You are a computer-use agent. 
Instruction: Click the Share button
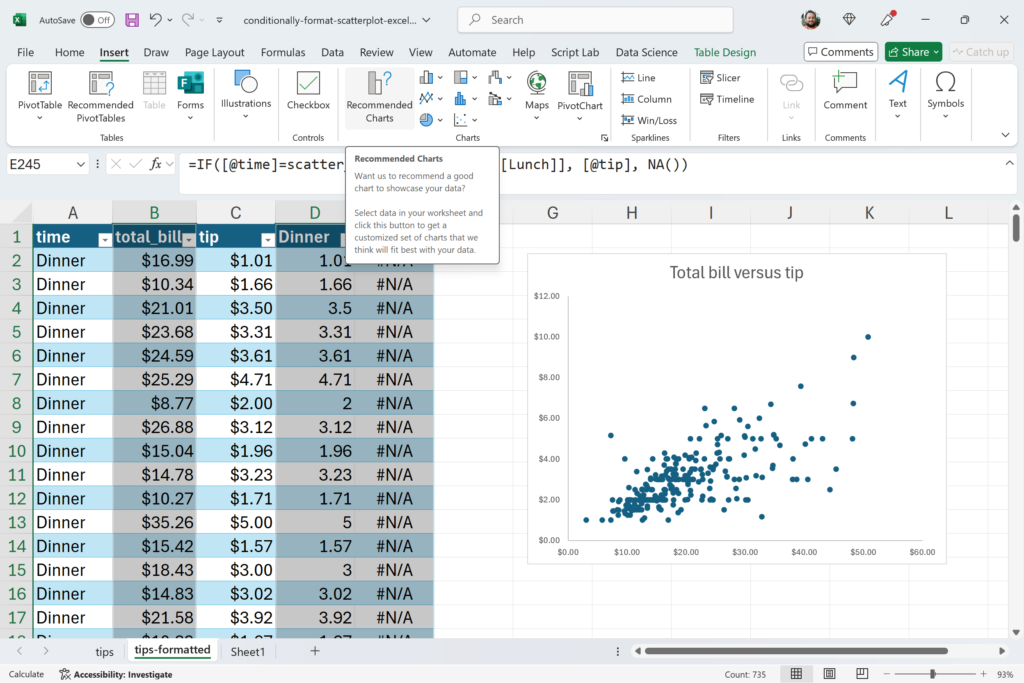click(913, 52)
